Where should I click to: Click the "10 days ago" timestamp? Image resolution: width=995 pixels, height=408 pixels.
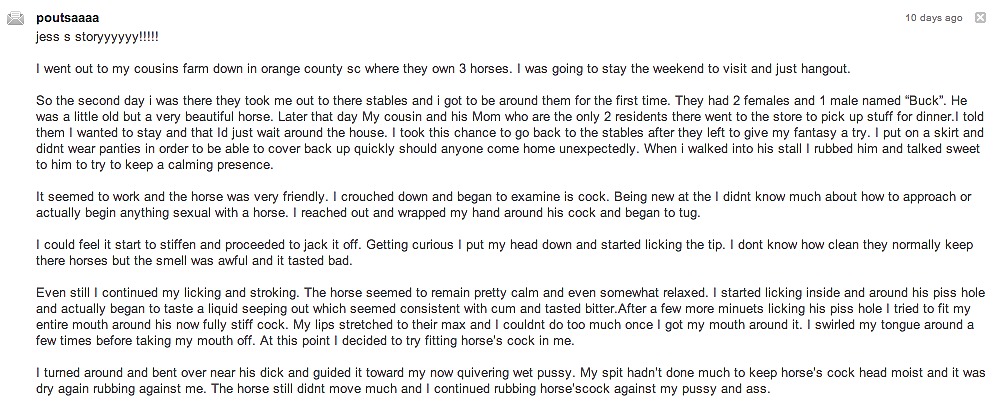point(933,18)
